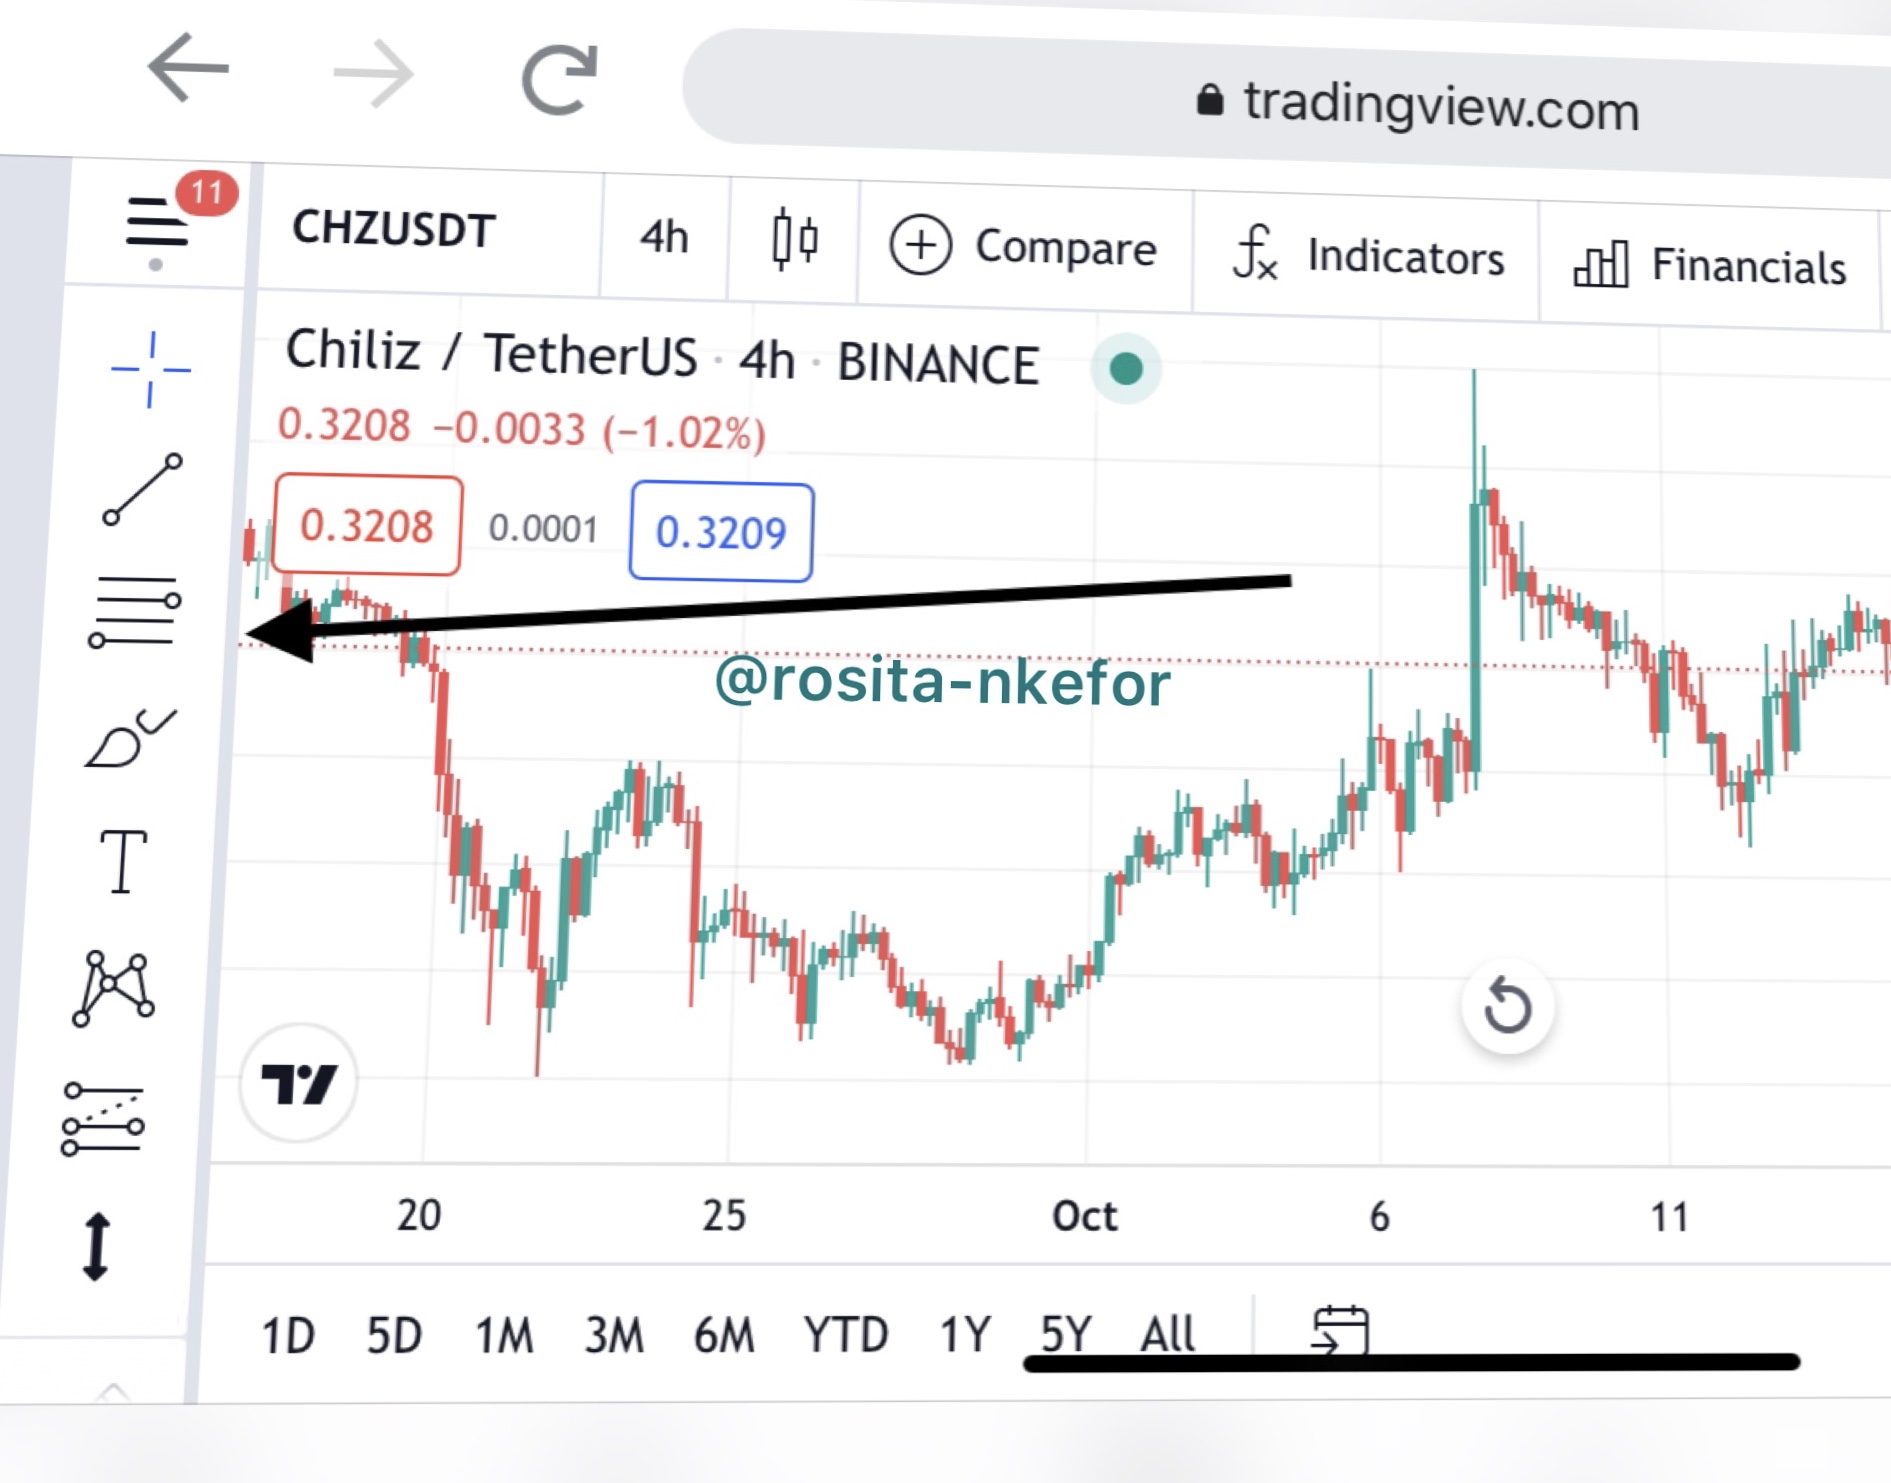This screenshot has width=1891, height=1483.
Task: Select the vertical measure arrow tool
Action: [96, 1246]
